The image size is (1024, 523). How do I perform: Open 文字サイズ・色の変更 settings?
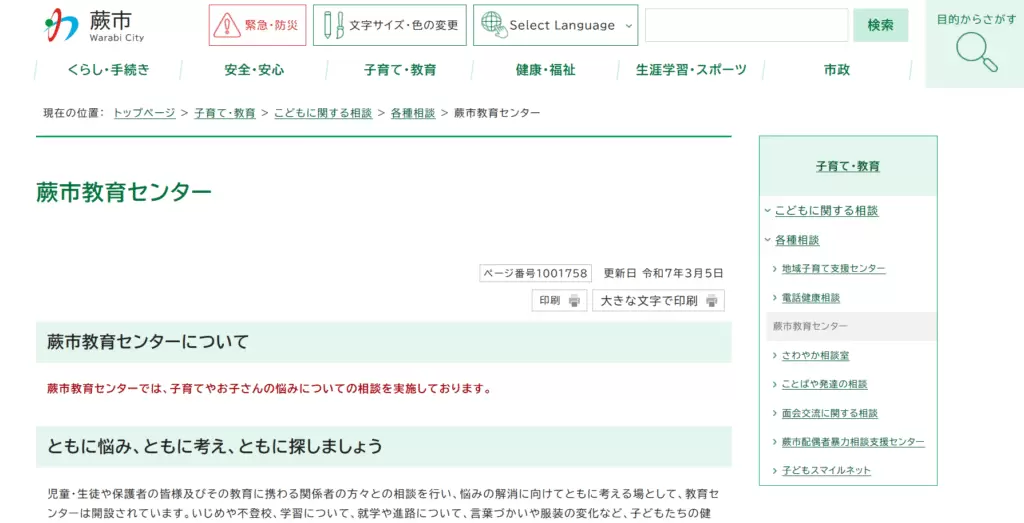click(390, 25)
